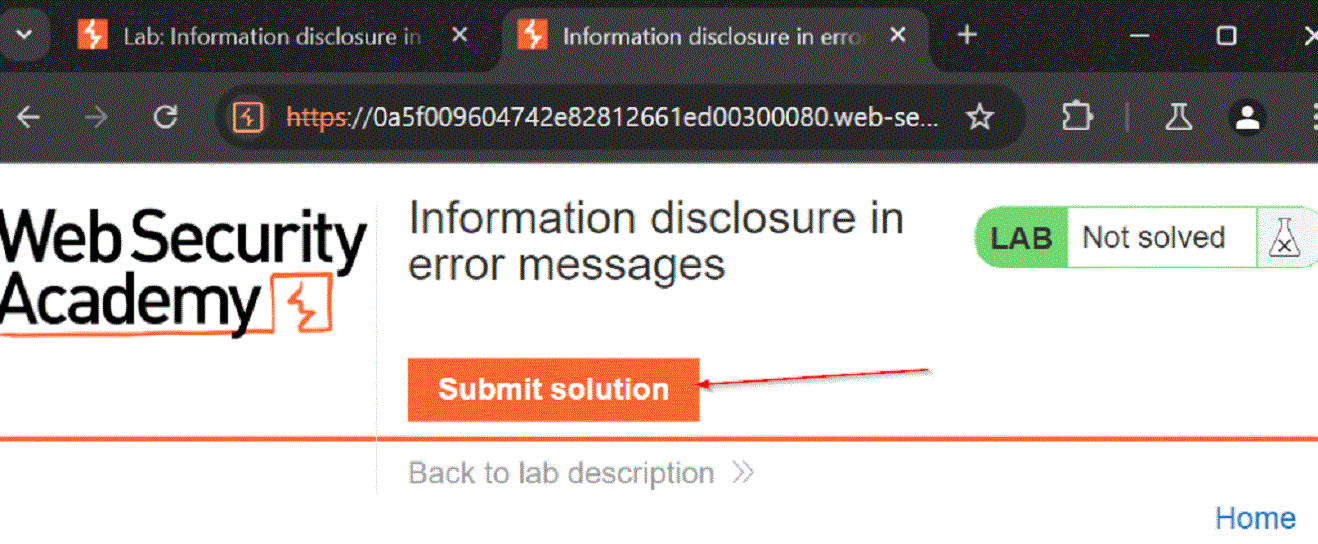Click the forward navigation arrow
Screen dimensions: 1318x544
(x=96, y=118)
